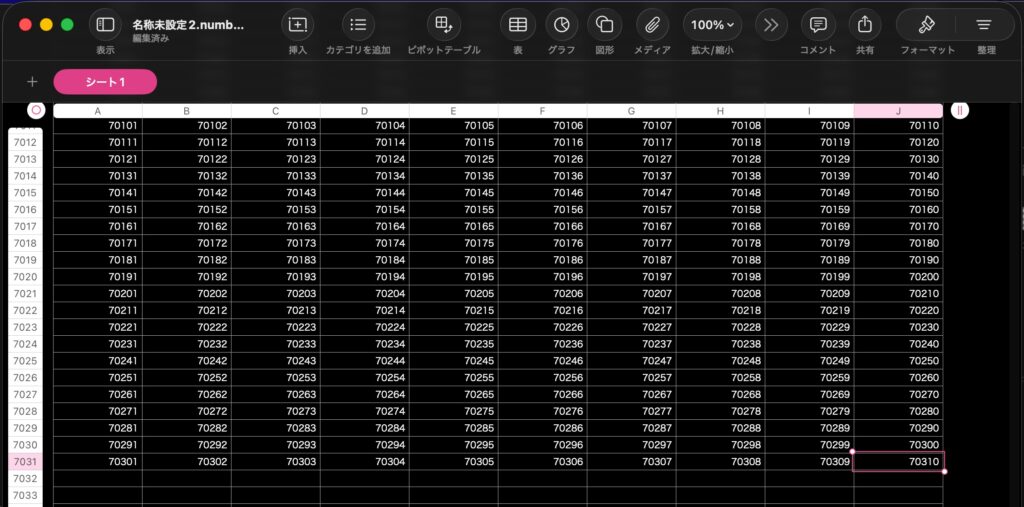
Task: Share the spreadsheet via 共有
Action: coord(864,25)
